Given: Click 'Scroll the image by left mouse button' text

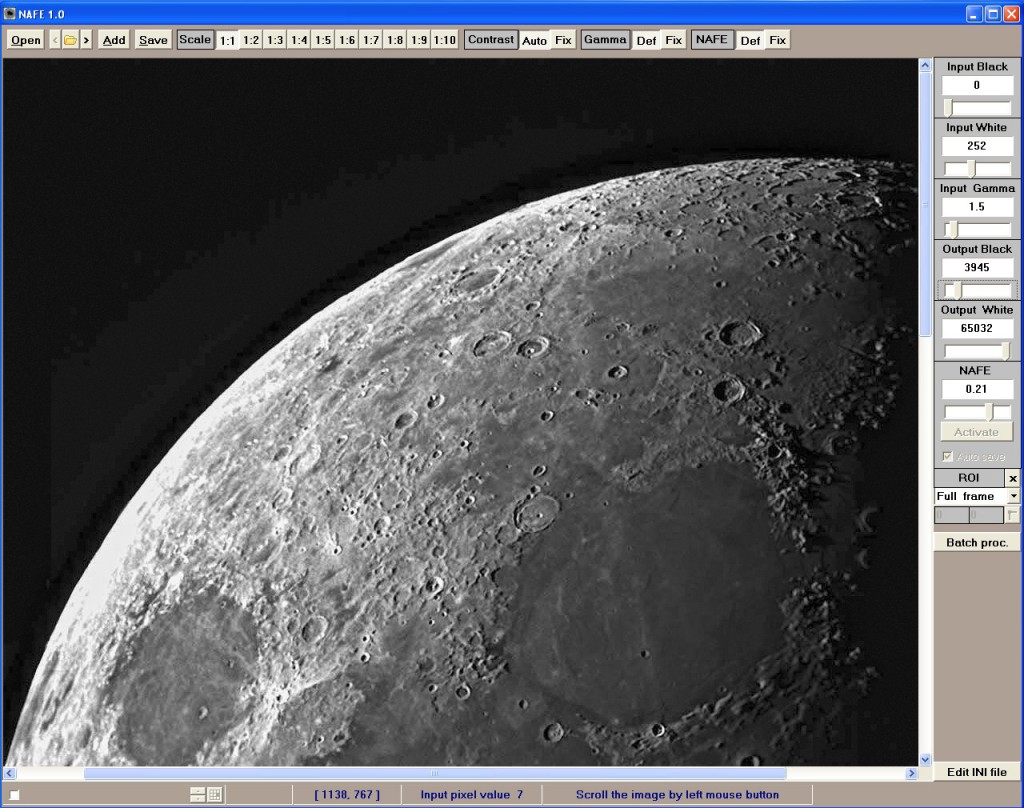Looking at the screenshot, I should click(x=677, y=794).
